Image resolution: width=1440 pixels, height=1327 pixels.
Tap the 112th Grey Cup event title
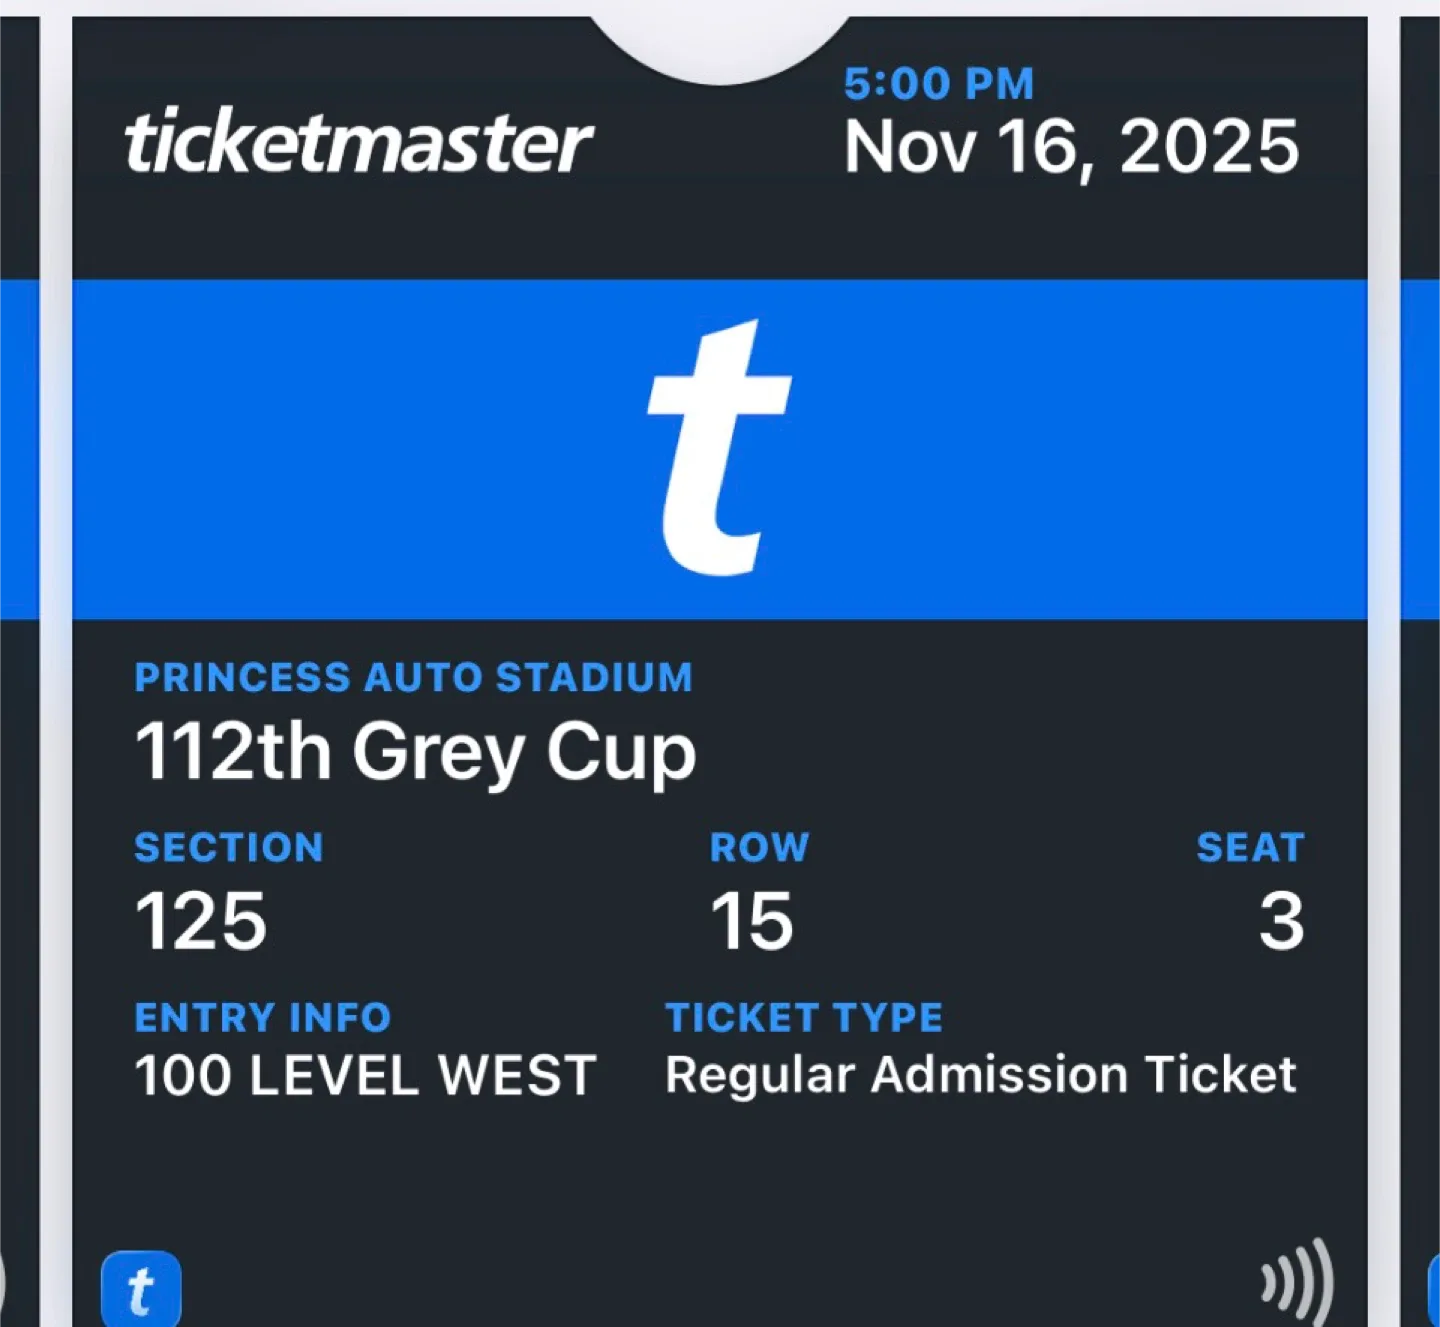tap(416, 750)
